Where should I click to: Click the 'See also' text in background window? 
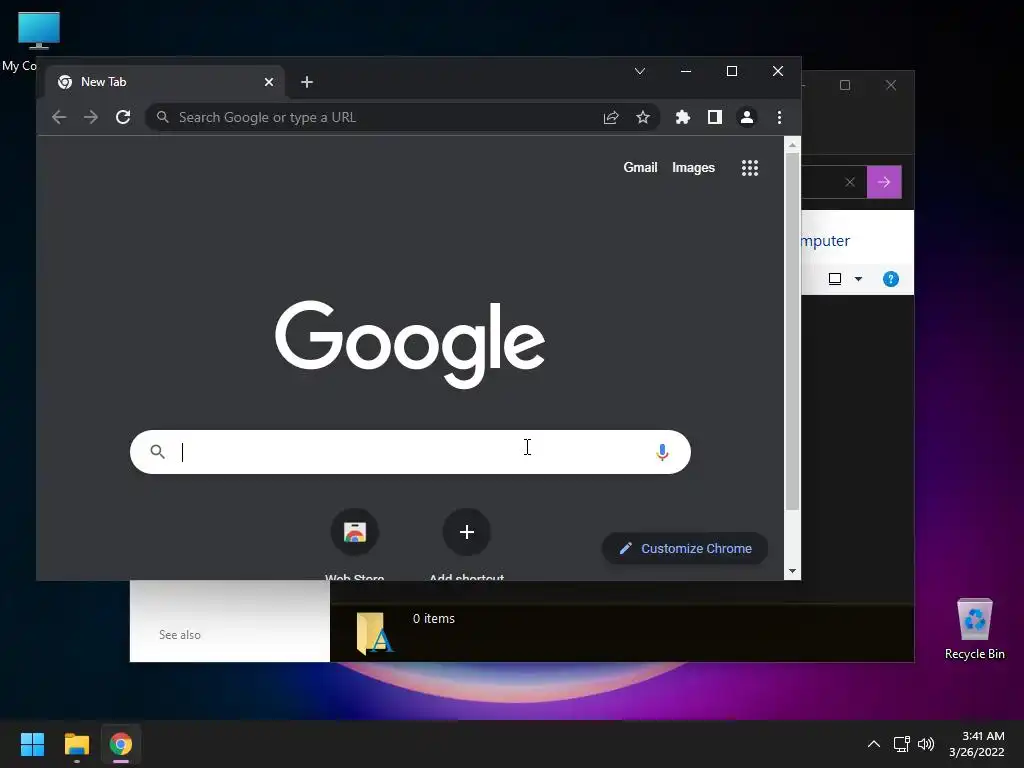pos(180,635)
